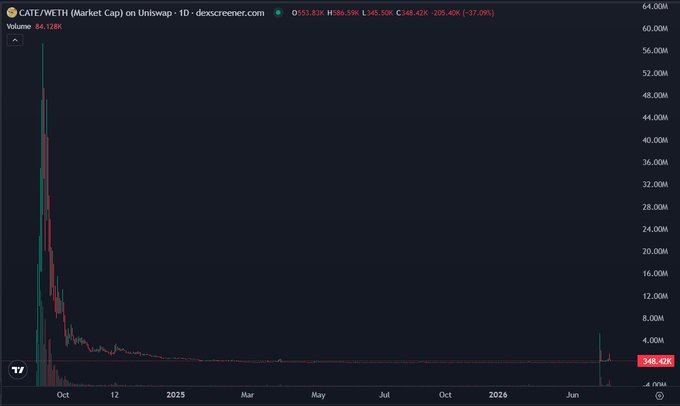Open chart settings gear icon
Image resolution: width=680 pixels, height=406 pixels.
pyautogui.click(x=659, y=395)
